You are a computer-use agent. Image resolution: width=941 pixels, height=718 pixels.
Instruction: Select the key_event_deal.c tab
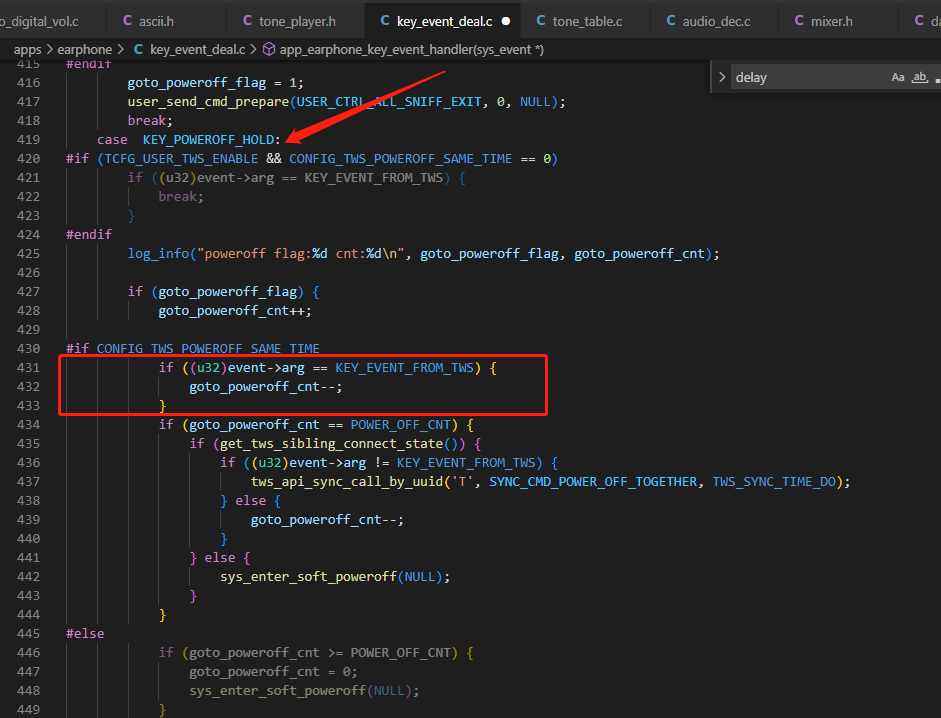443,22
